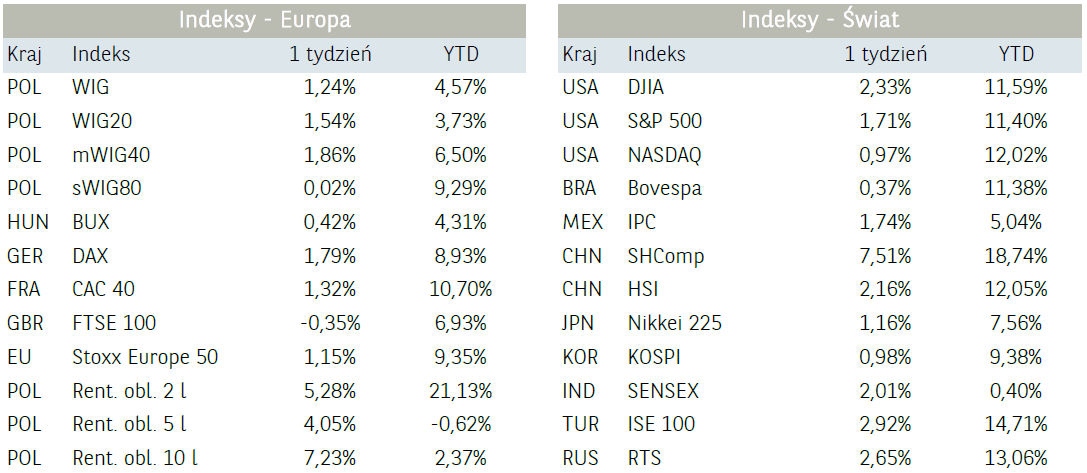Image resolution: width=1087 pixels, height=473 pixels.
Task: Click the Nikkei 225 index name
Action: [x=674, y=323]
